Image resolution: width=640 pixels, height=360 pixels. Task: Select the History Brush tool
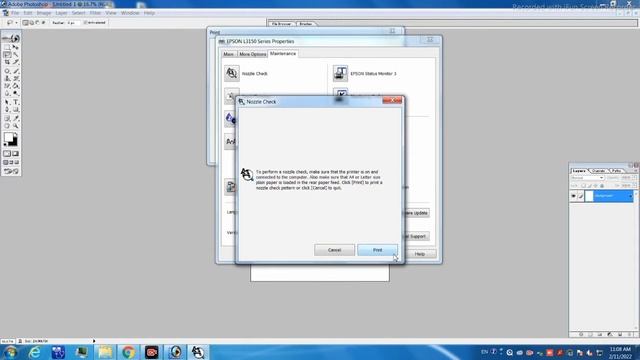(16, 78)
